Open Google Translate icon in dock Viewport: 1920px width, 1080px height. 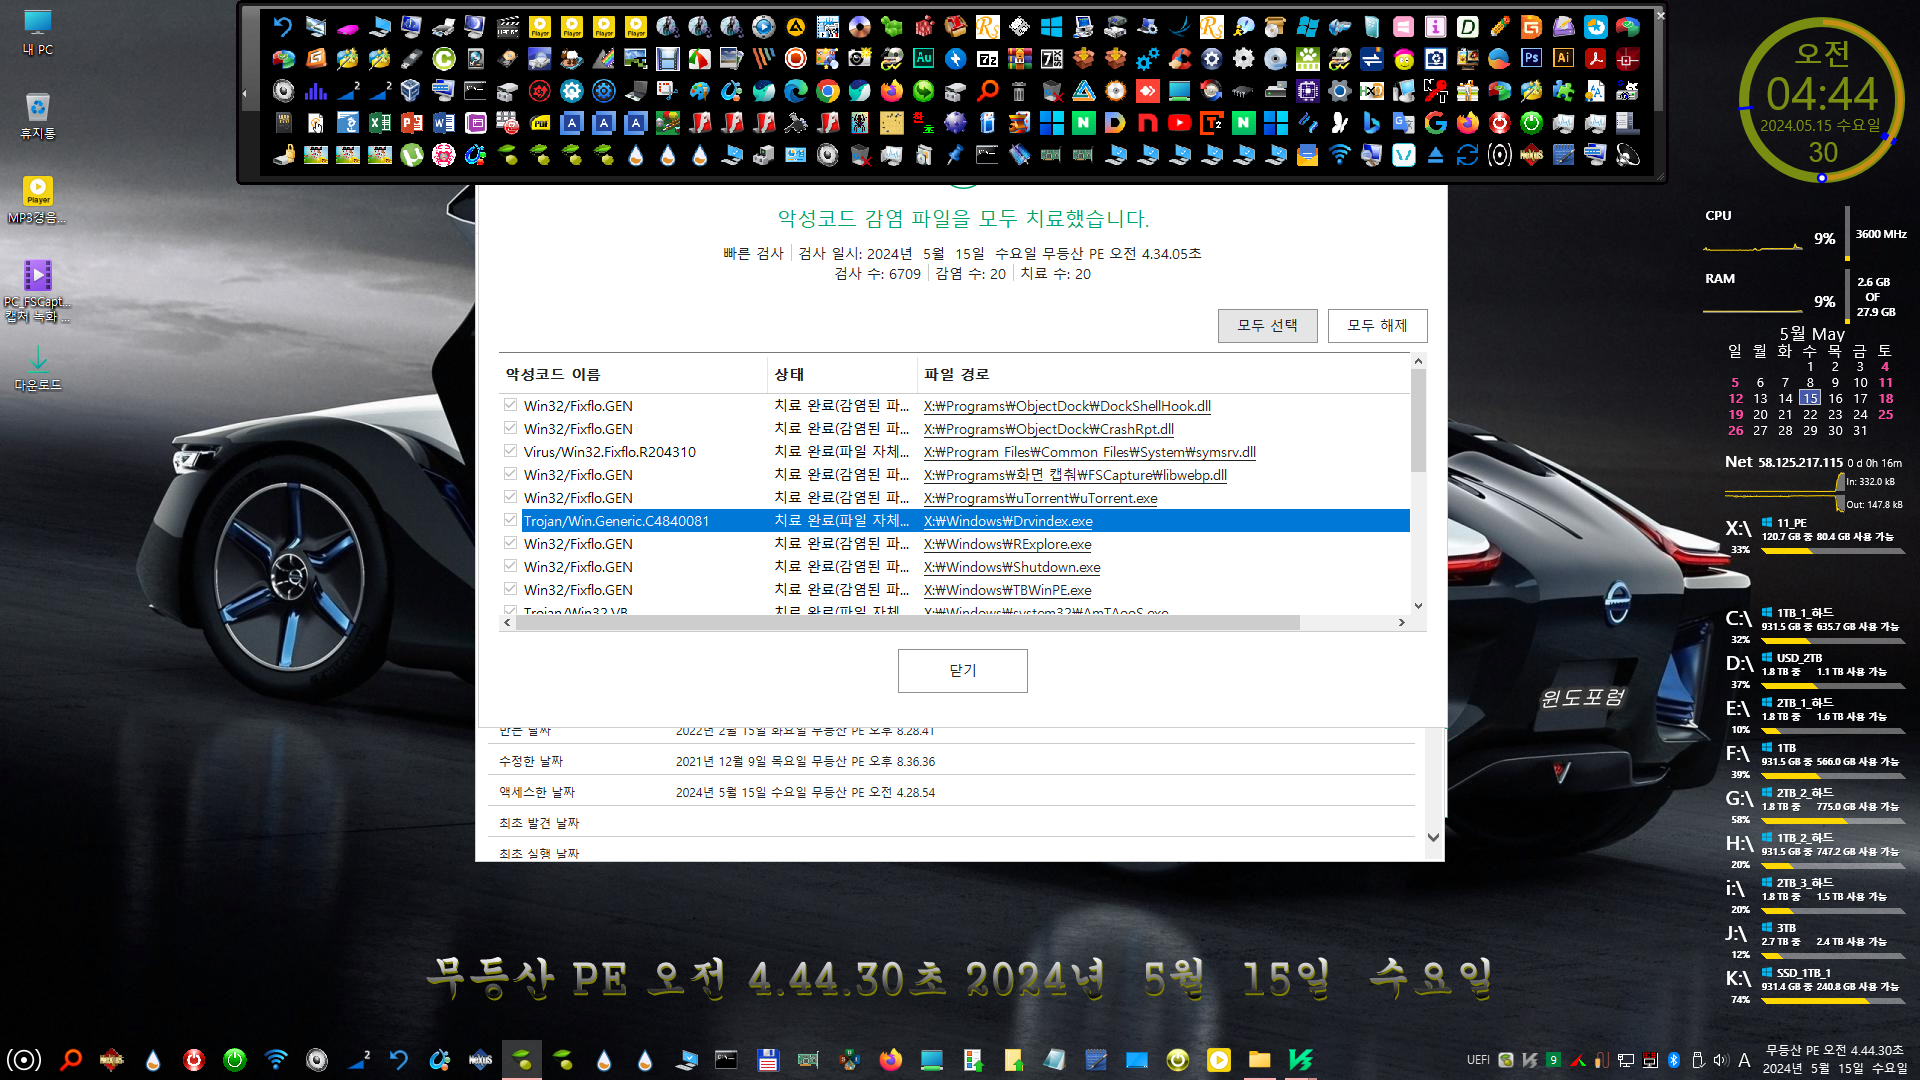1403,123
